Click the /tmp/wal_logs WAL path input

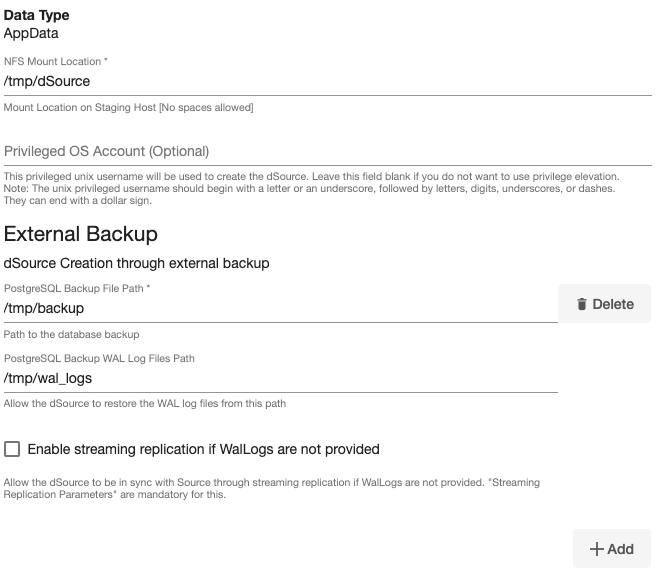[x=280, y=378]
